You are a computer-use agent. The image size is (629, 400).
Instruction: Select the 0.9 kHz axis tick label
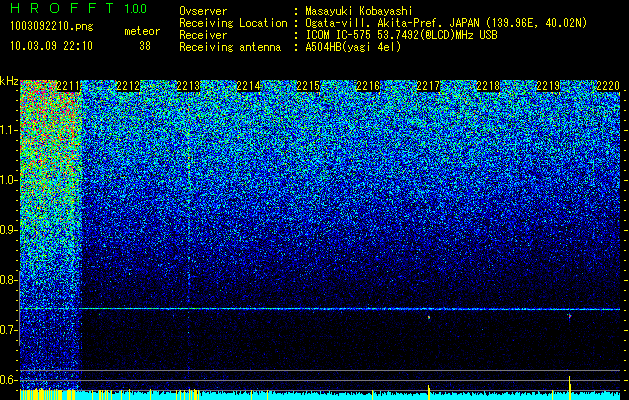(x=8, y=230)
